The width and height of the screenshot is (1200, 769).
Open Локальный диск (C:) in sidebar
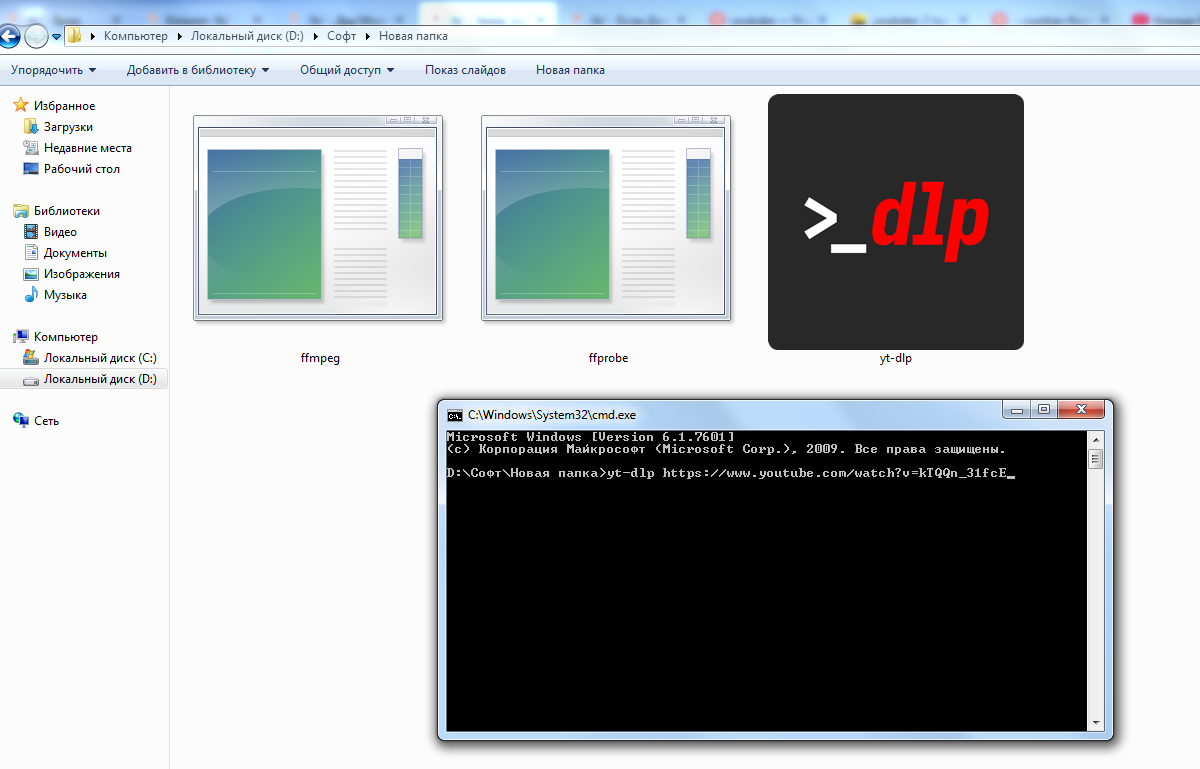point(100,358)
